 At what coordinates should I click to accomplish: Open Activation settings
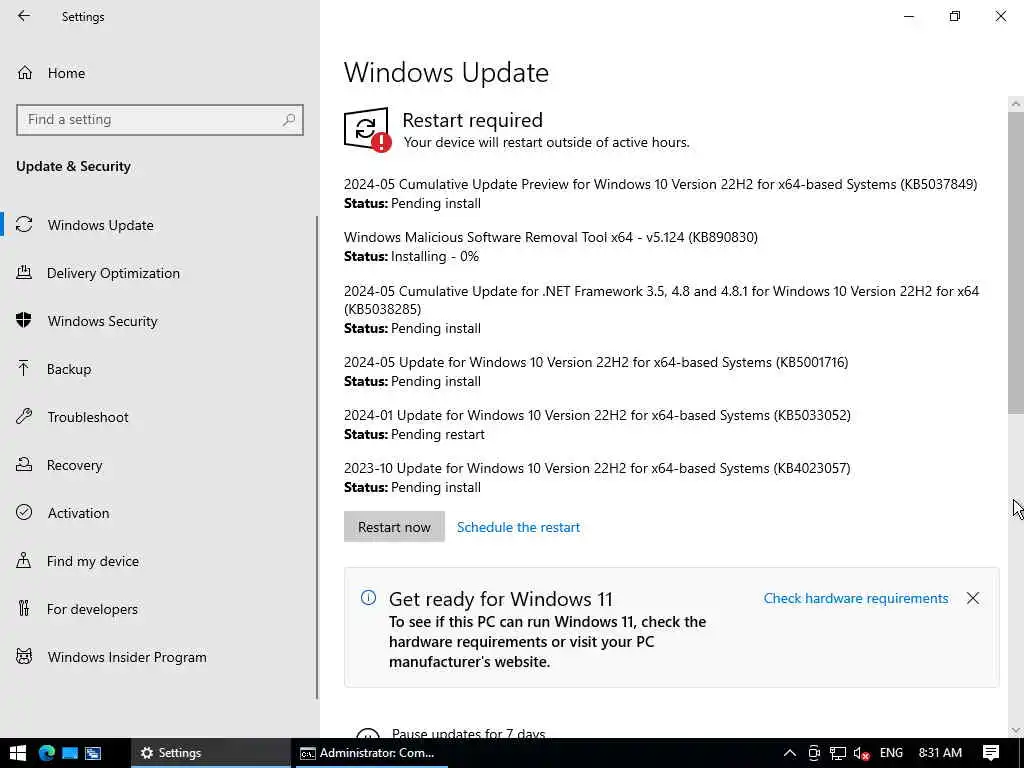78,513
